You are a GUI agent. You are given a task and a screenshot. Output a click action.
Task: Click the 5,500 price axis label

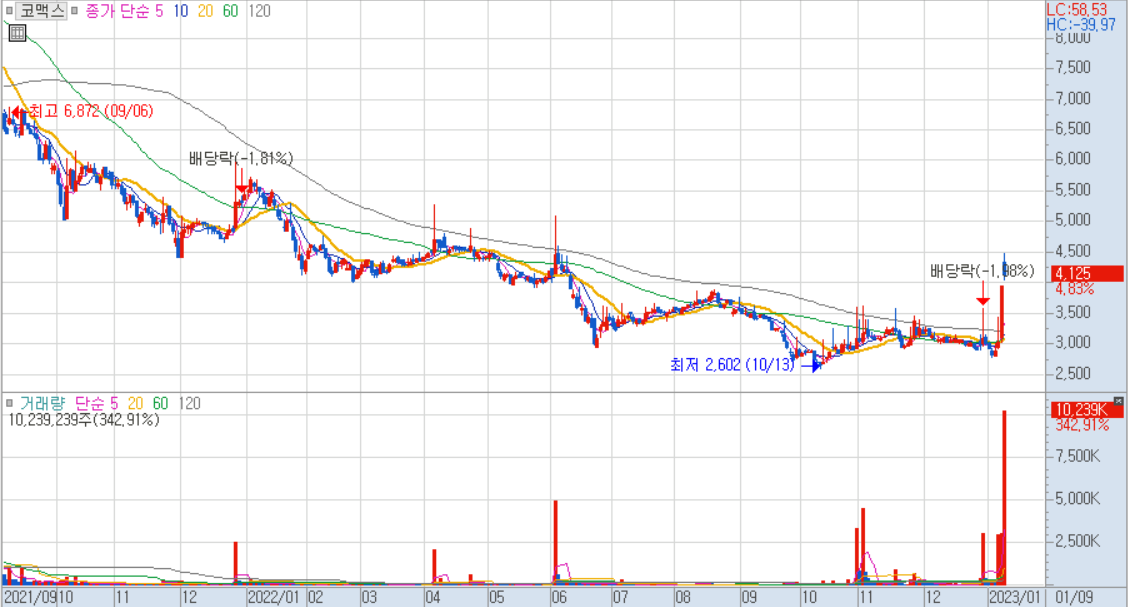coord(1073,190)
